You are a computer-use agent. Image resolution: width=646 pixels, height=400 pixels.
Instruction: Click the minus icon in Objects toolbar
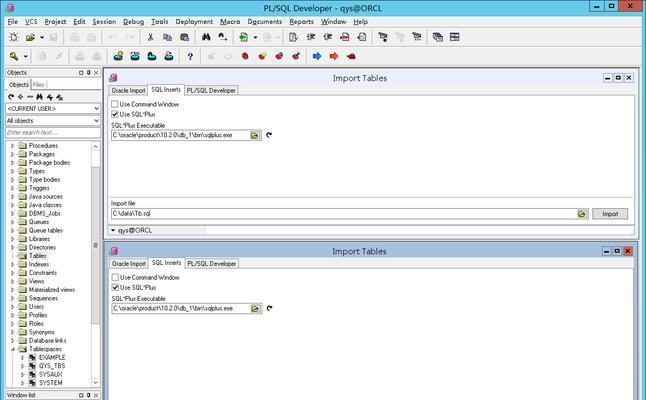click(30, 97)
